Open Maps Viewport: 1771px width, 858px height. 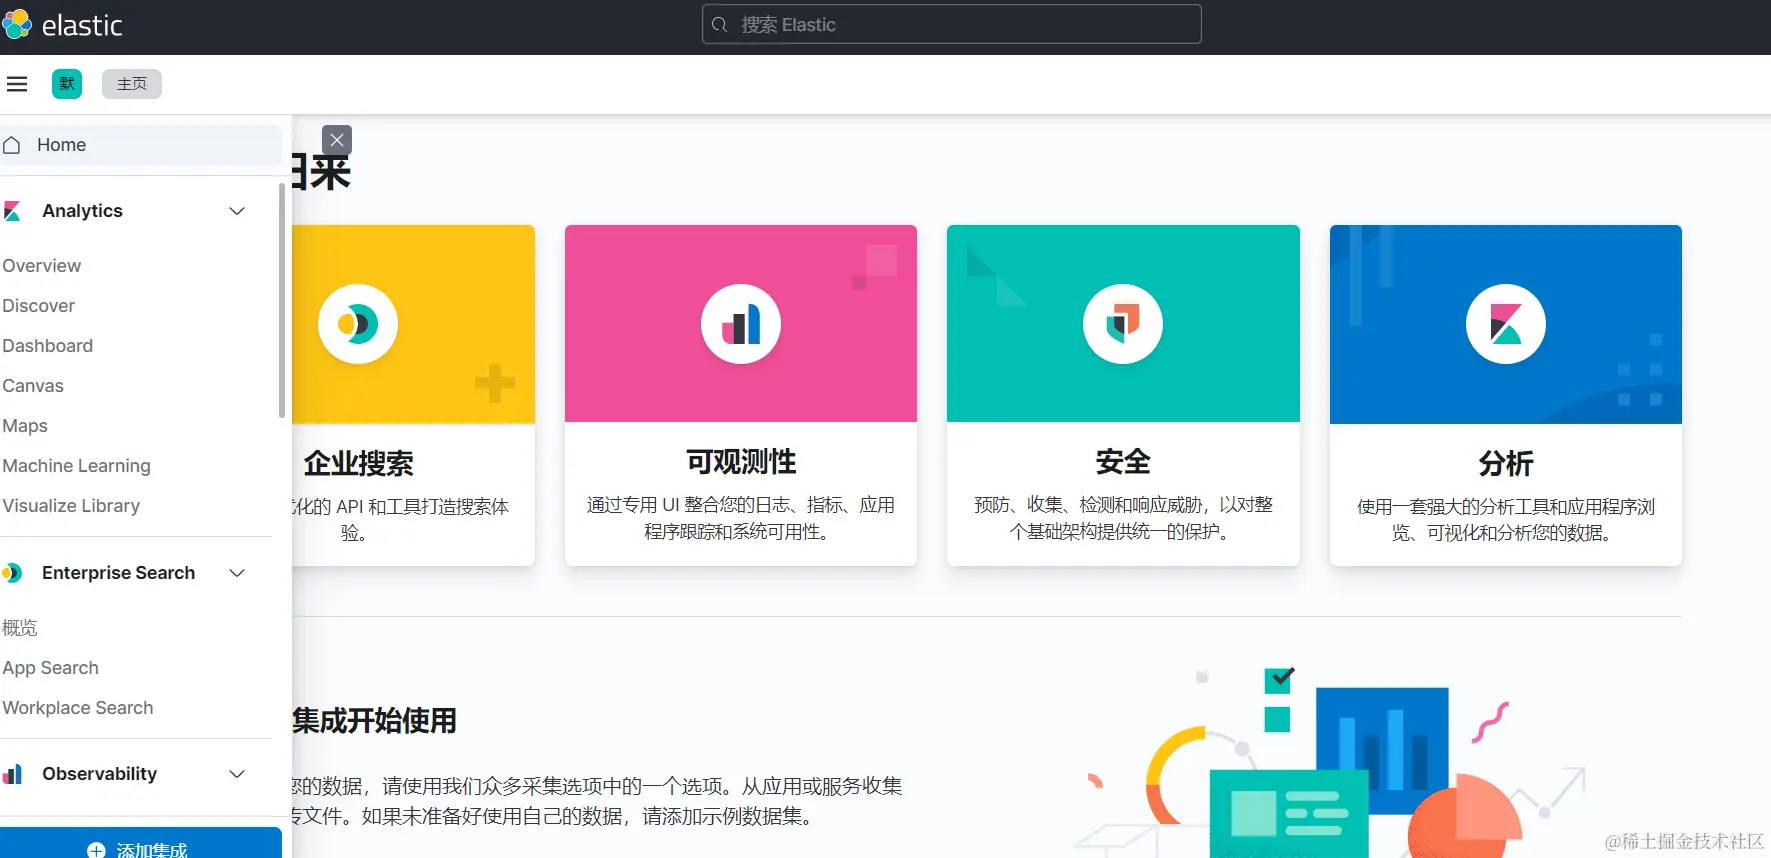point(25,426)
